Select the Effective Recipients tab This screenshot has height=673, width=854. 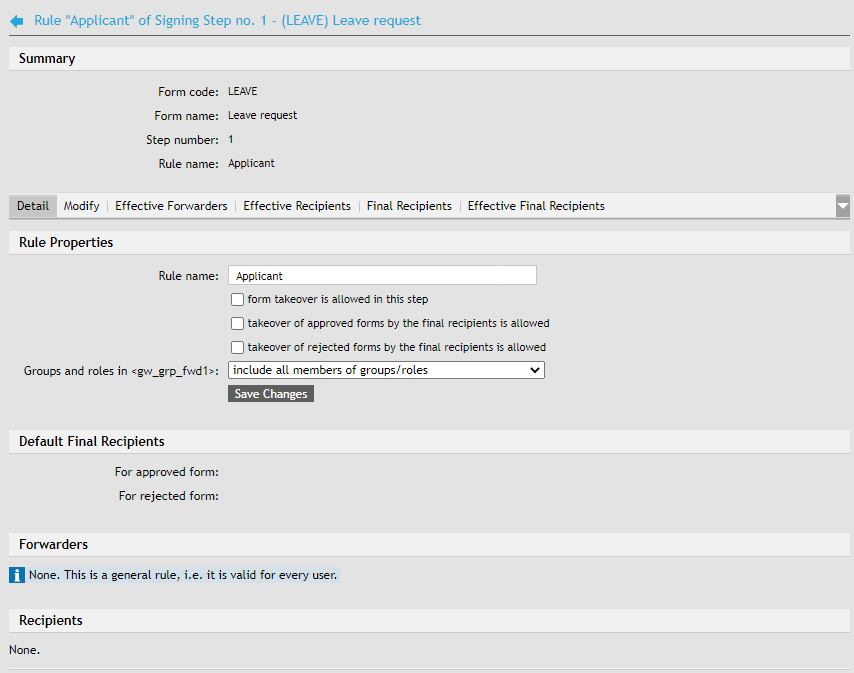297,206
